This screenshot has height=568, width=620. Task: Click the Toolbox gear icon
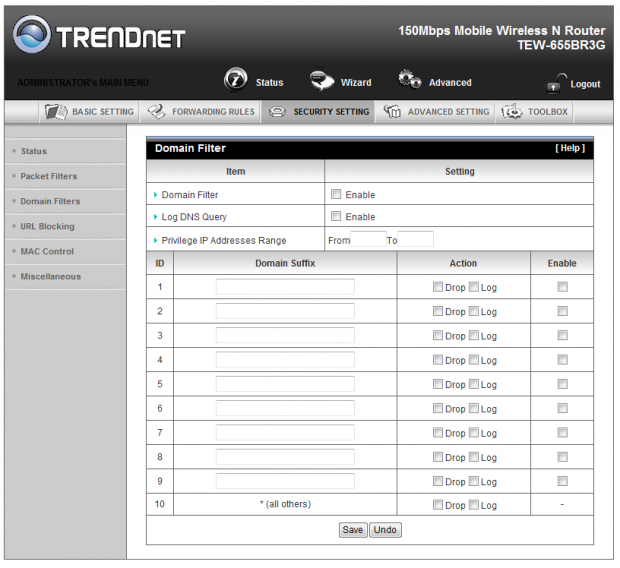pyautogui.click(x=512, y=112)
